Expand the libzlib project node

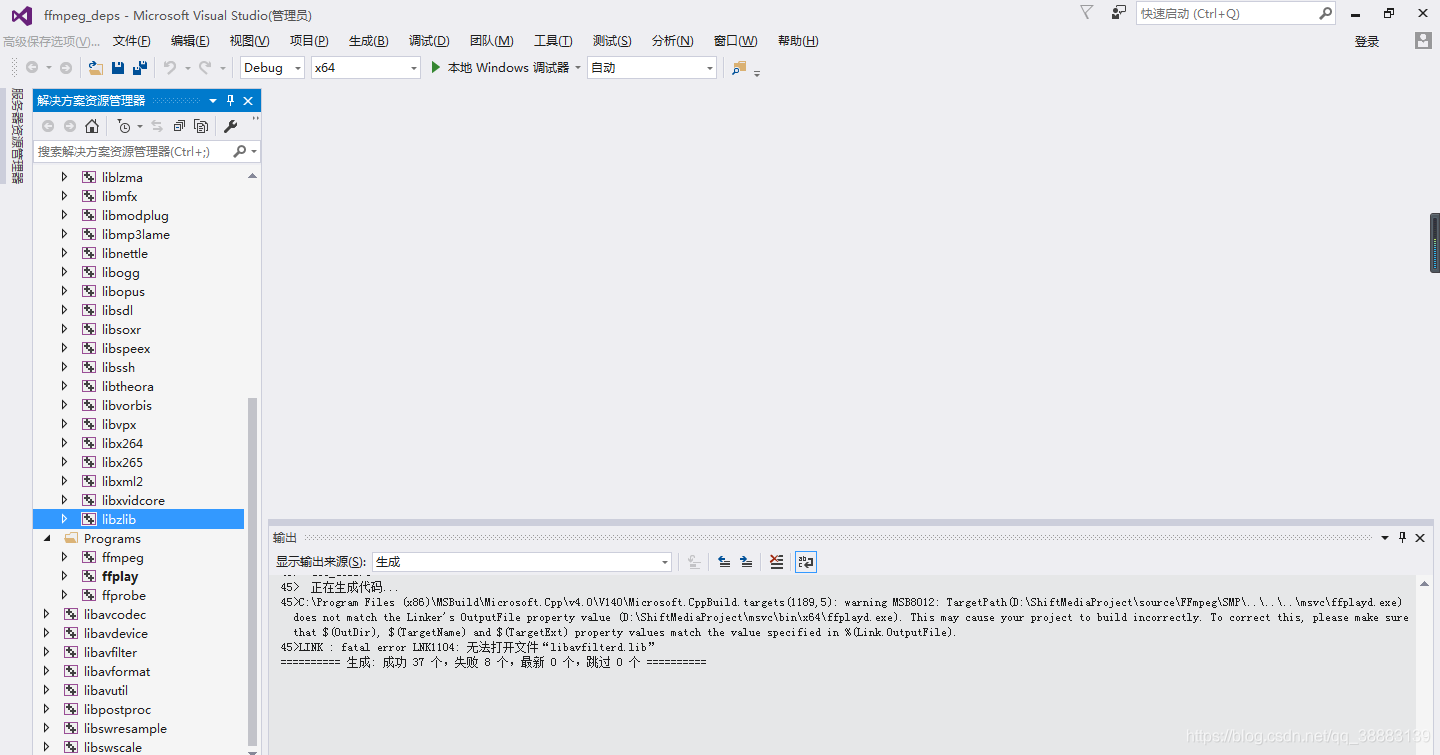pos(65,519)
